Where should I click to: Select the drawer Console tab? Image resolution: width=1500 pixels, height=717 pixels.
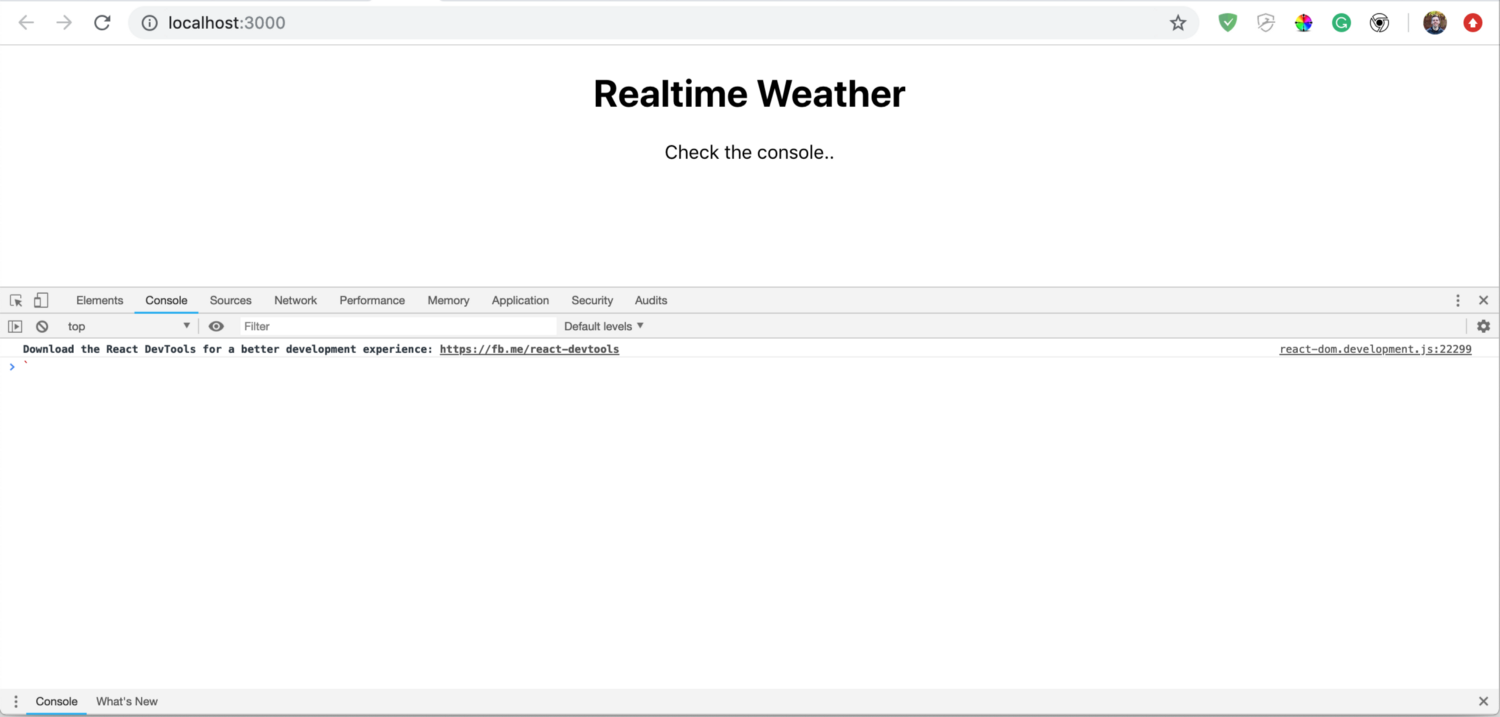(57, 701)
